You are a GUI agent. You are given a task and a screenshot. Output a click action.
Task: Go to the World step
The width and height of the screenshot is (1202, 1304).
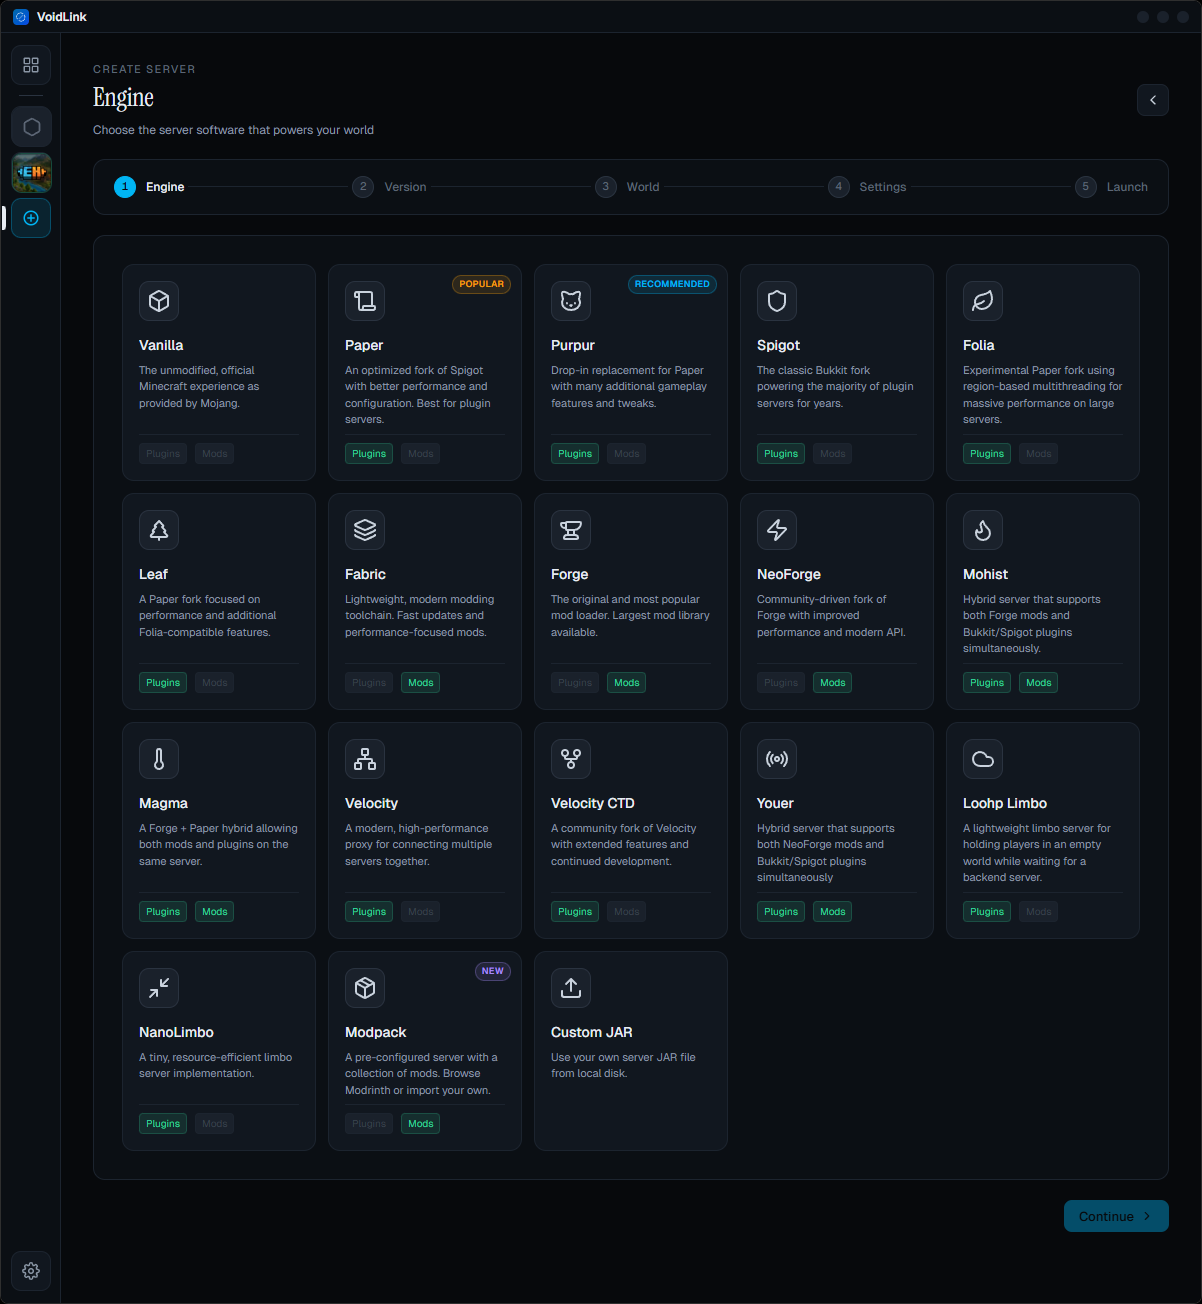click(627, 187)
